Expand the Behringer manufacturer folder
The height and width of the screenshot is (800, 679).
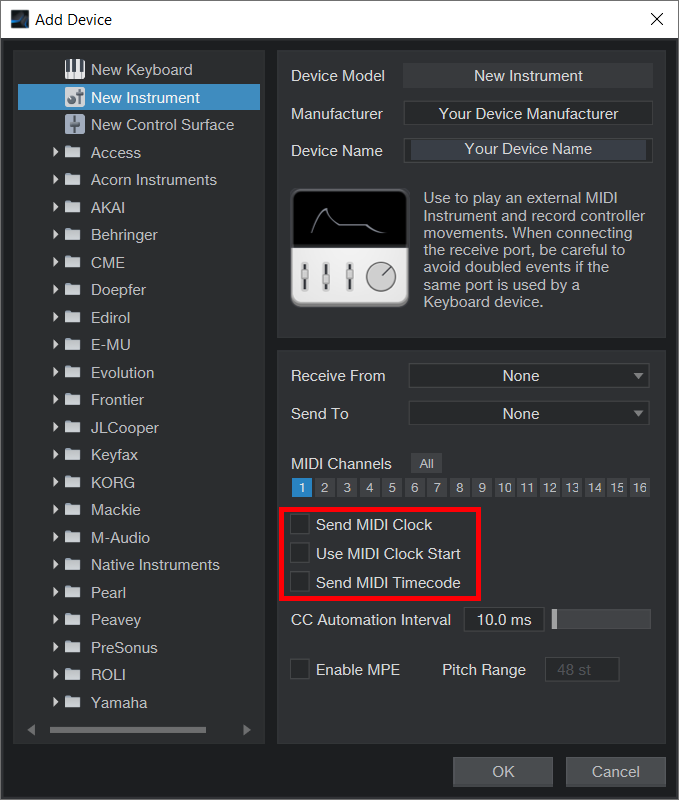(56, 235)
